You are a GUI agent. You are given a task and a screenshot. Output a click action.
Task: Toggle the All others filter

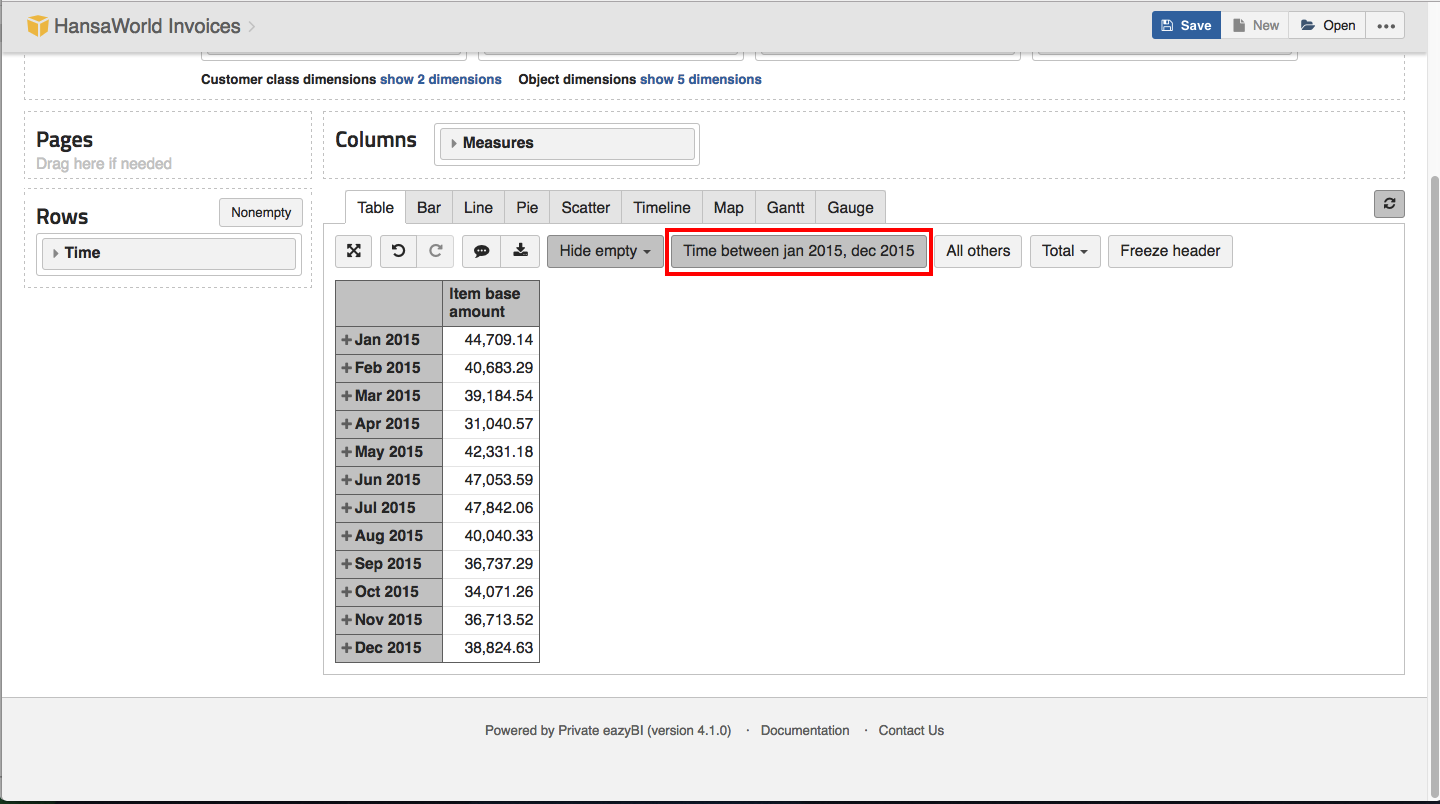tap(978, 251)
